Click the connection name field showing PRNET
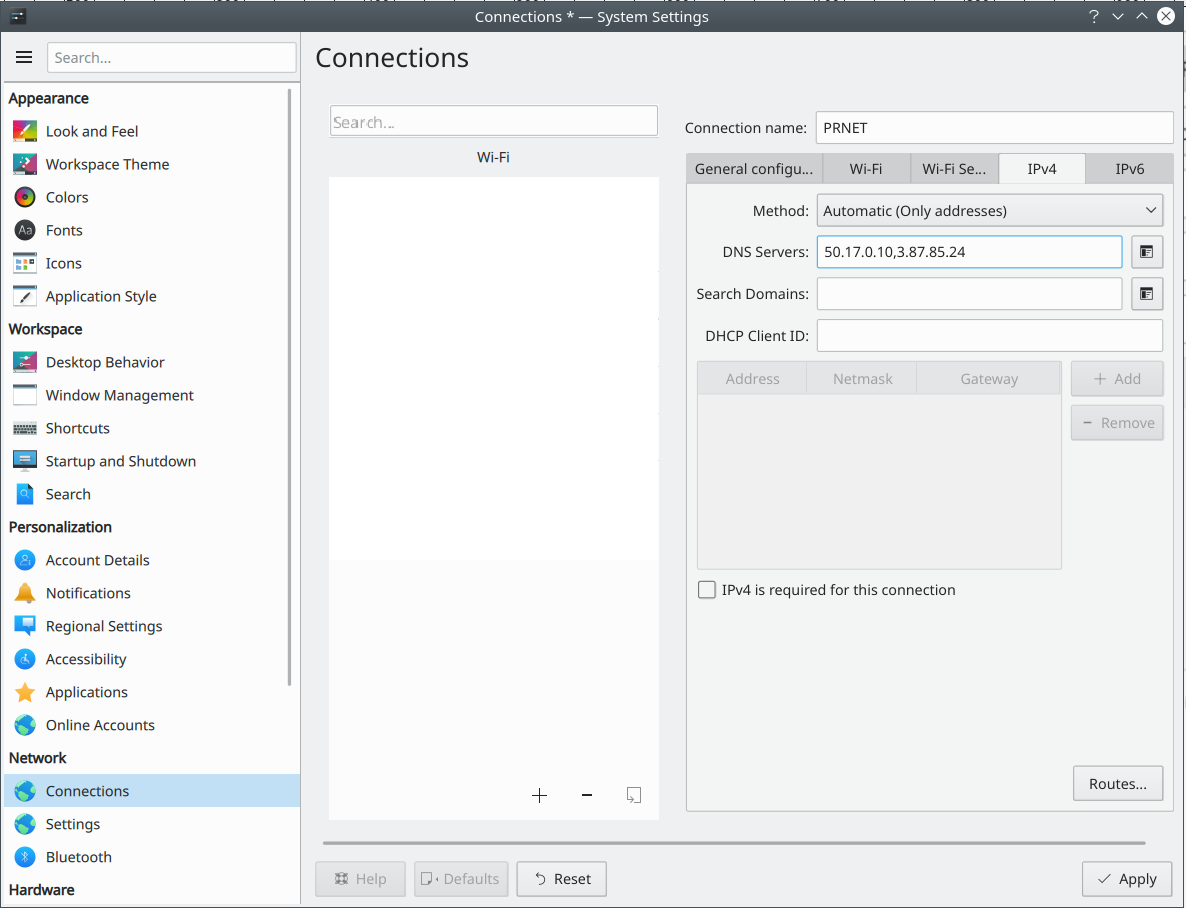 tap(994, 127)
